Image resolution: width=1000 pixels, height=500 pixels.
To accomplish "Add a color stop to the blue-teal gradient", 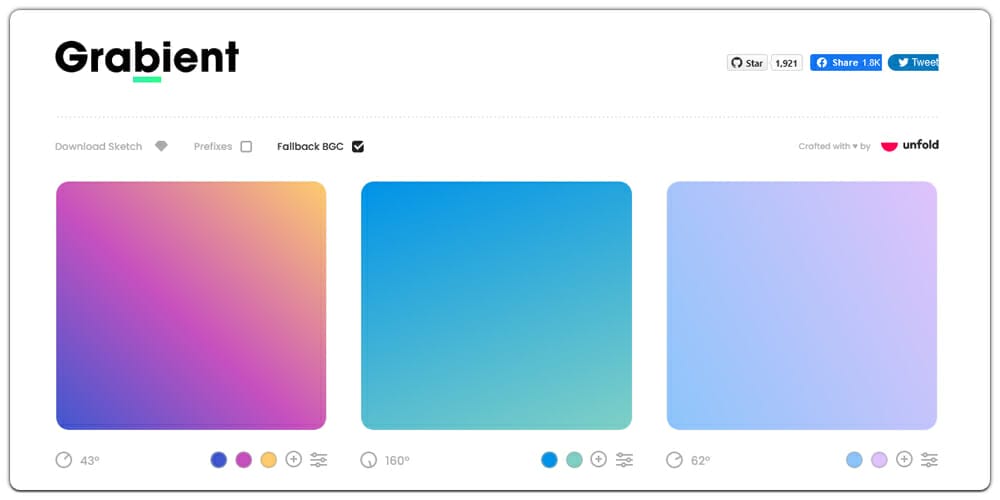I will [599, 460].
